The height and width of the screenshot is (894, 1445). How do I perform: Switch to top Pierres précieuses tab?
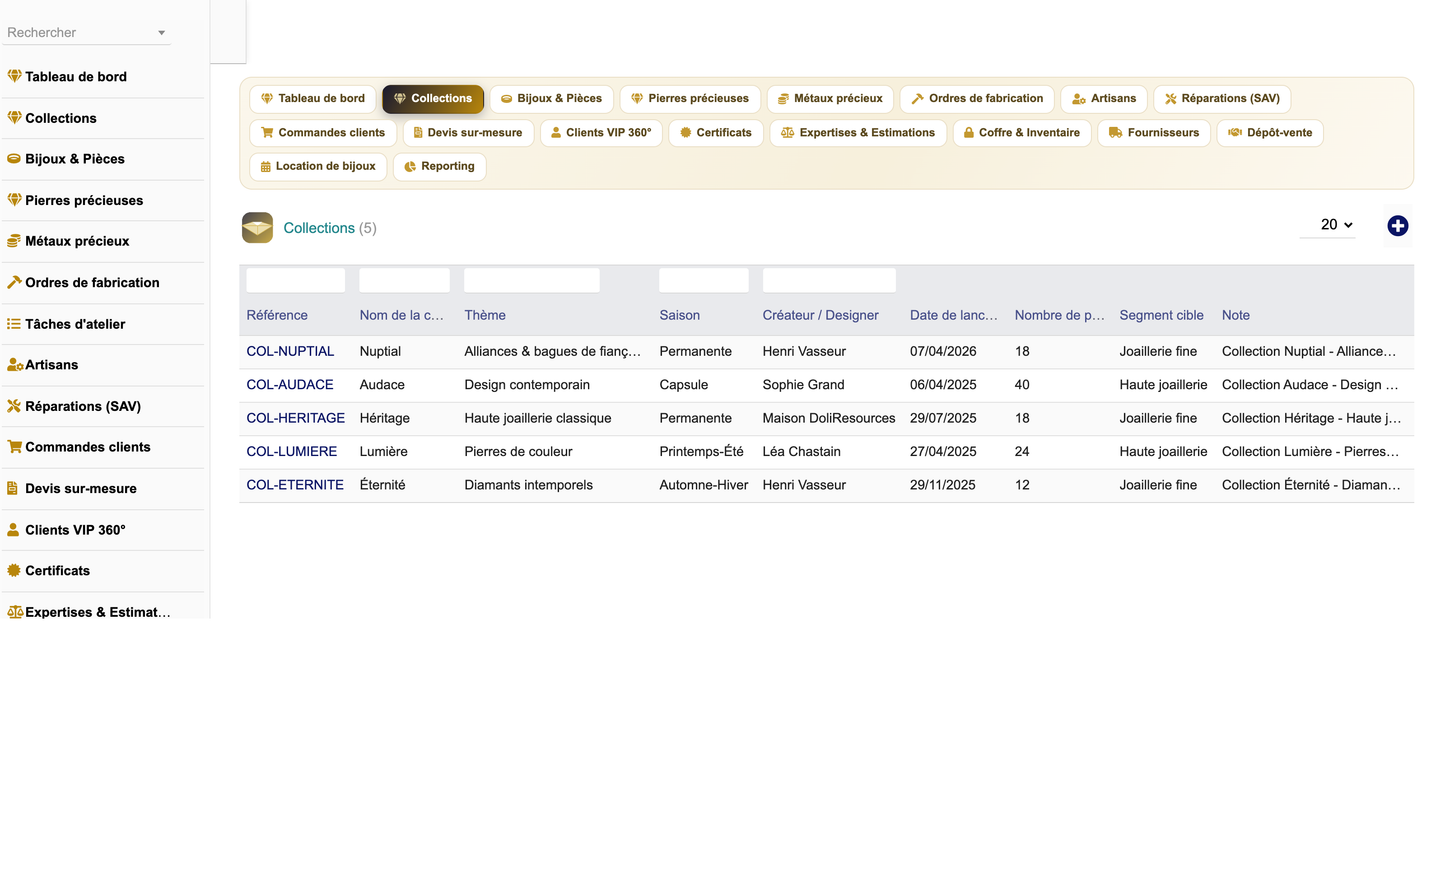[x=690, y=99]
